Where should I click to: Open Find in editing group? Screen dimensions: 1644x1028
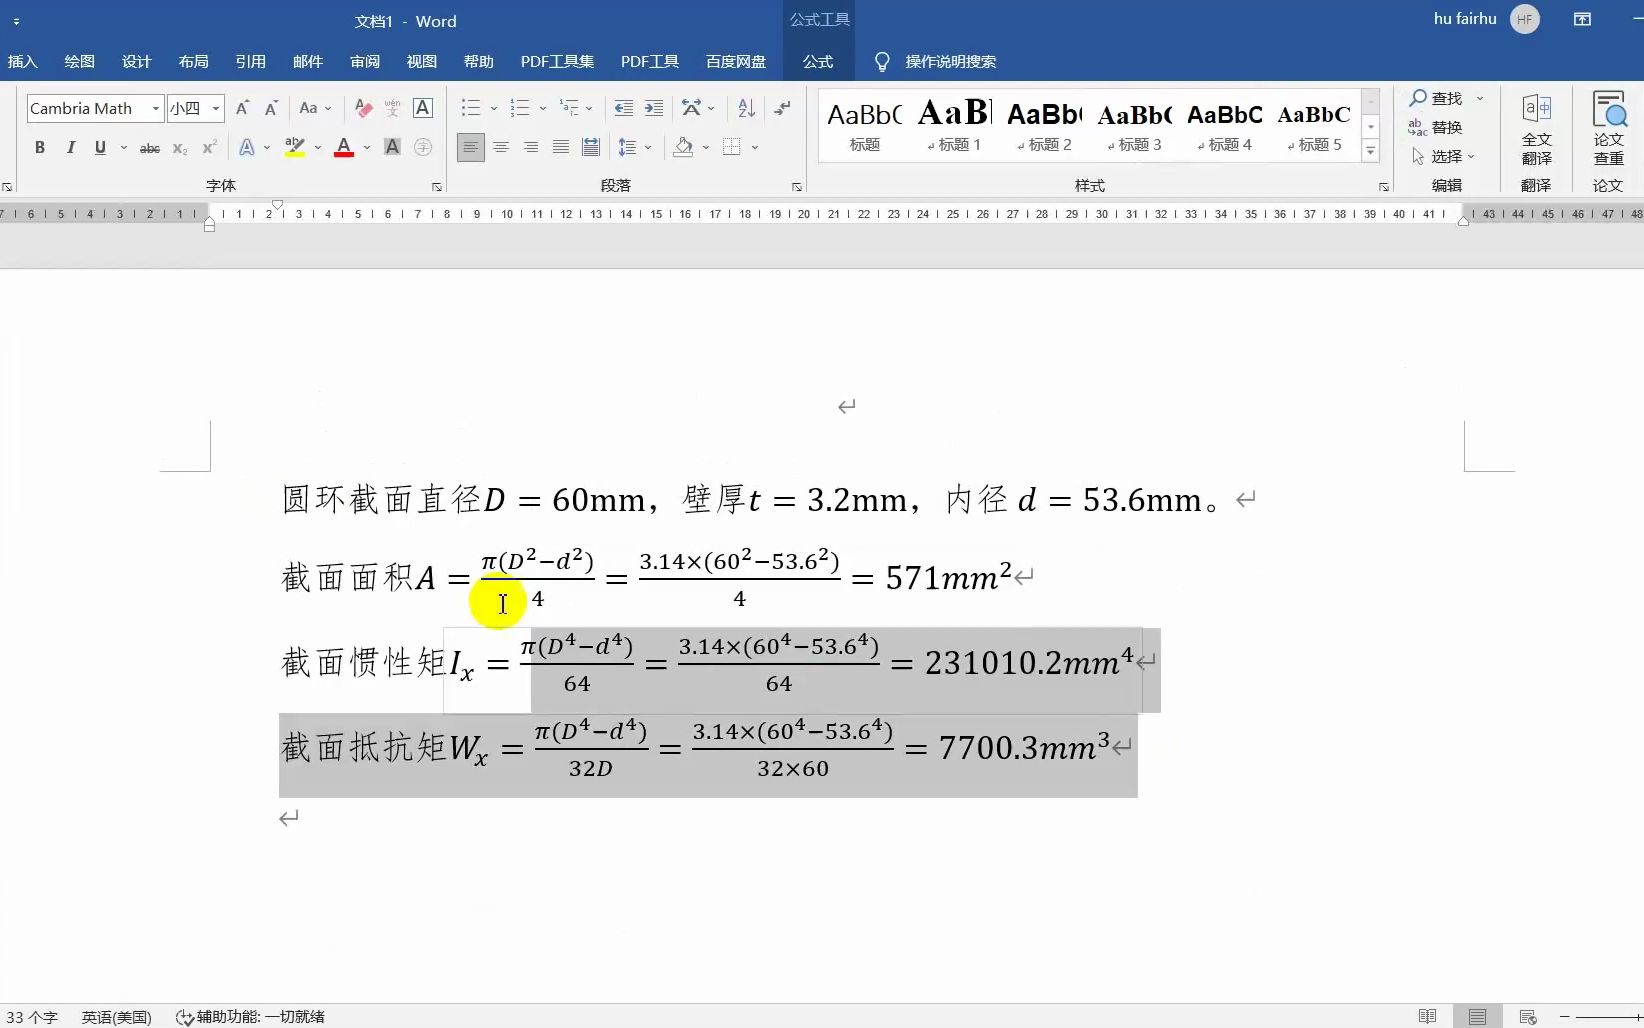coord(1437,98)
